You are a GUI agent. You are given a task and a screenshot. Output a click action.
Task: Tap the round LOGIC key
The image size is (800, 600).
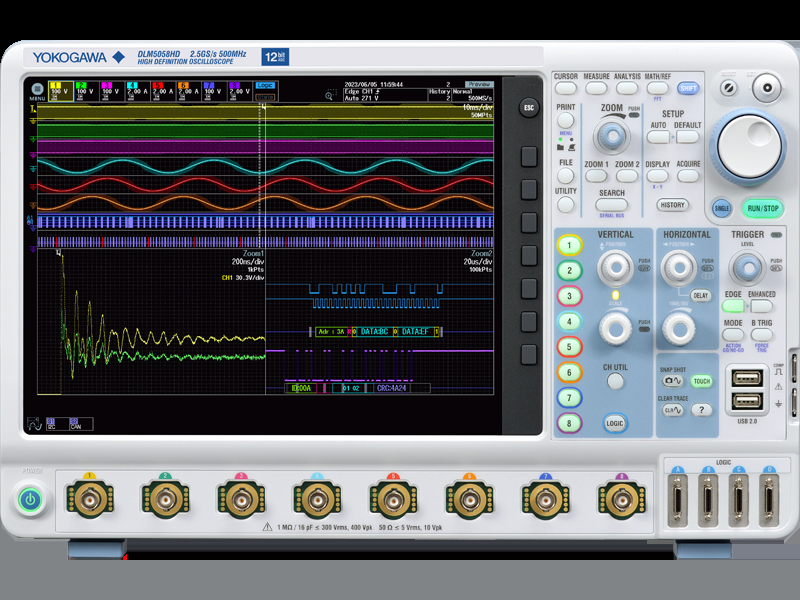point(615,423)
